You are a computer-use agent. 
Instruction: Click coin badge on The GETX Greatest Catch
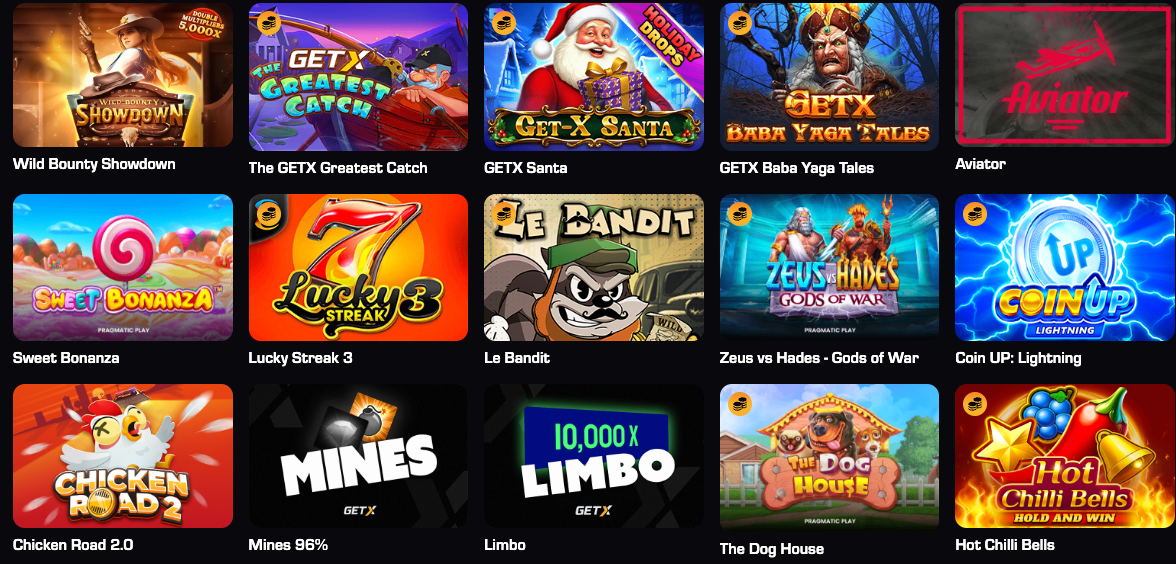(268, 22)
